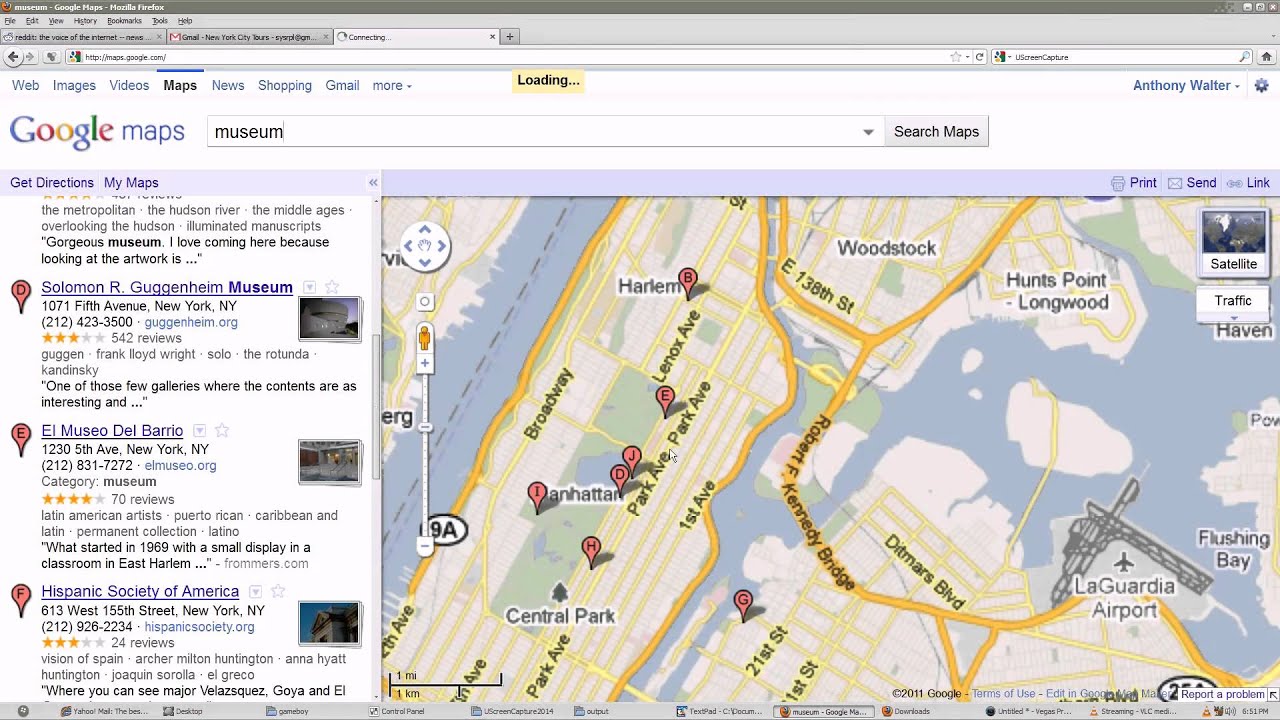Click map marker I near Manhattan label

click(x=538, y=495)
